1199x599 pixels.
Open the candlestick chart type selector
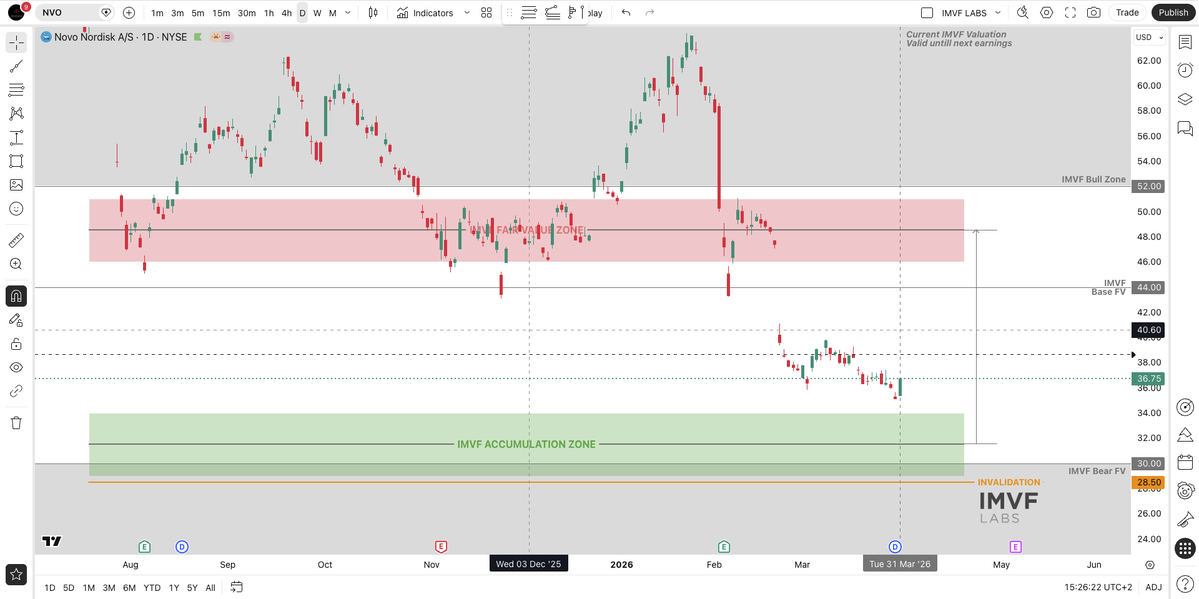point(373,13)
